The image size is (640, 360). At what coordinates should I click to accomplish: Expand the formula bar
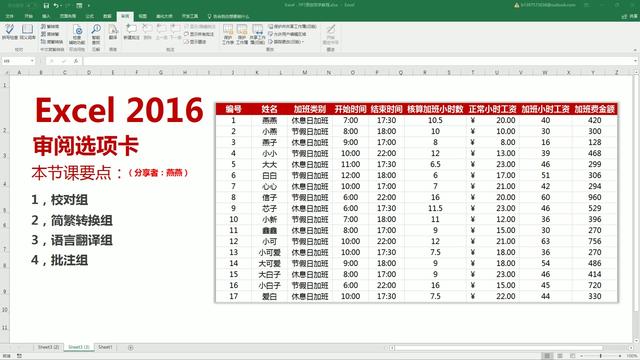coord(636,61)
